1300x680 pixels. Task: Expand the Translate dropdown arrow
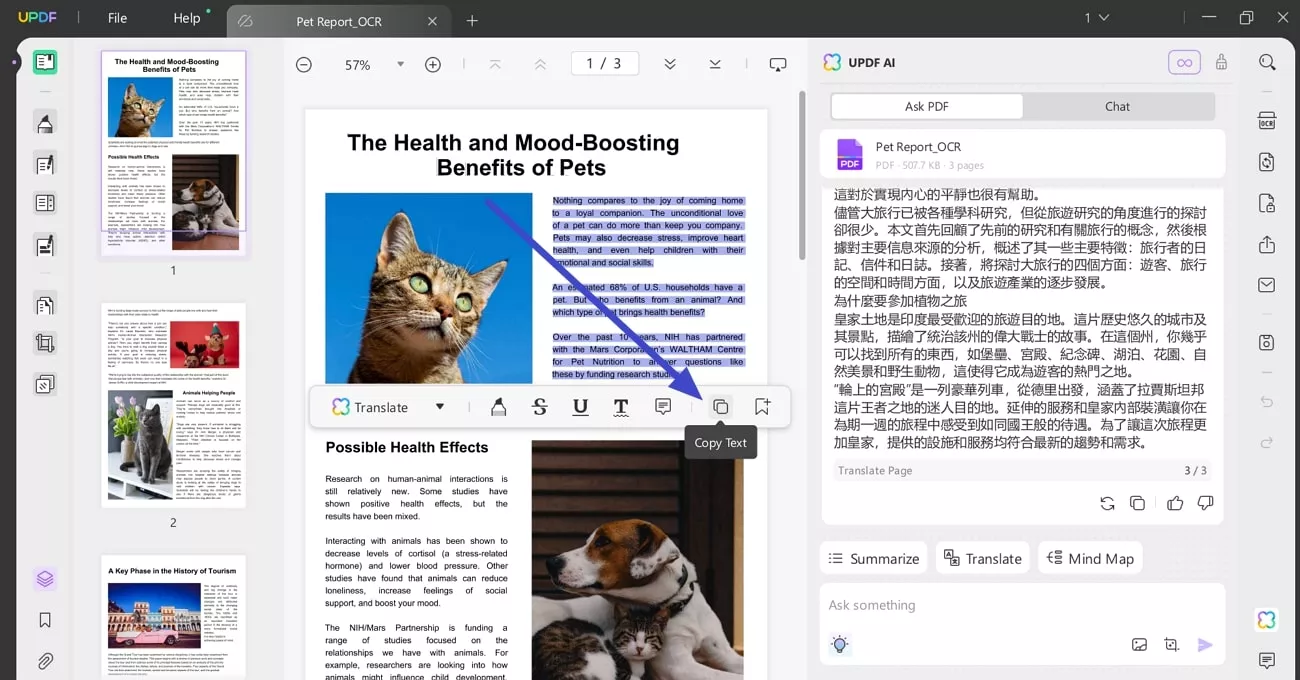[x=439, y=407]
